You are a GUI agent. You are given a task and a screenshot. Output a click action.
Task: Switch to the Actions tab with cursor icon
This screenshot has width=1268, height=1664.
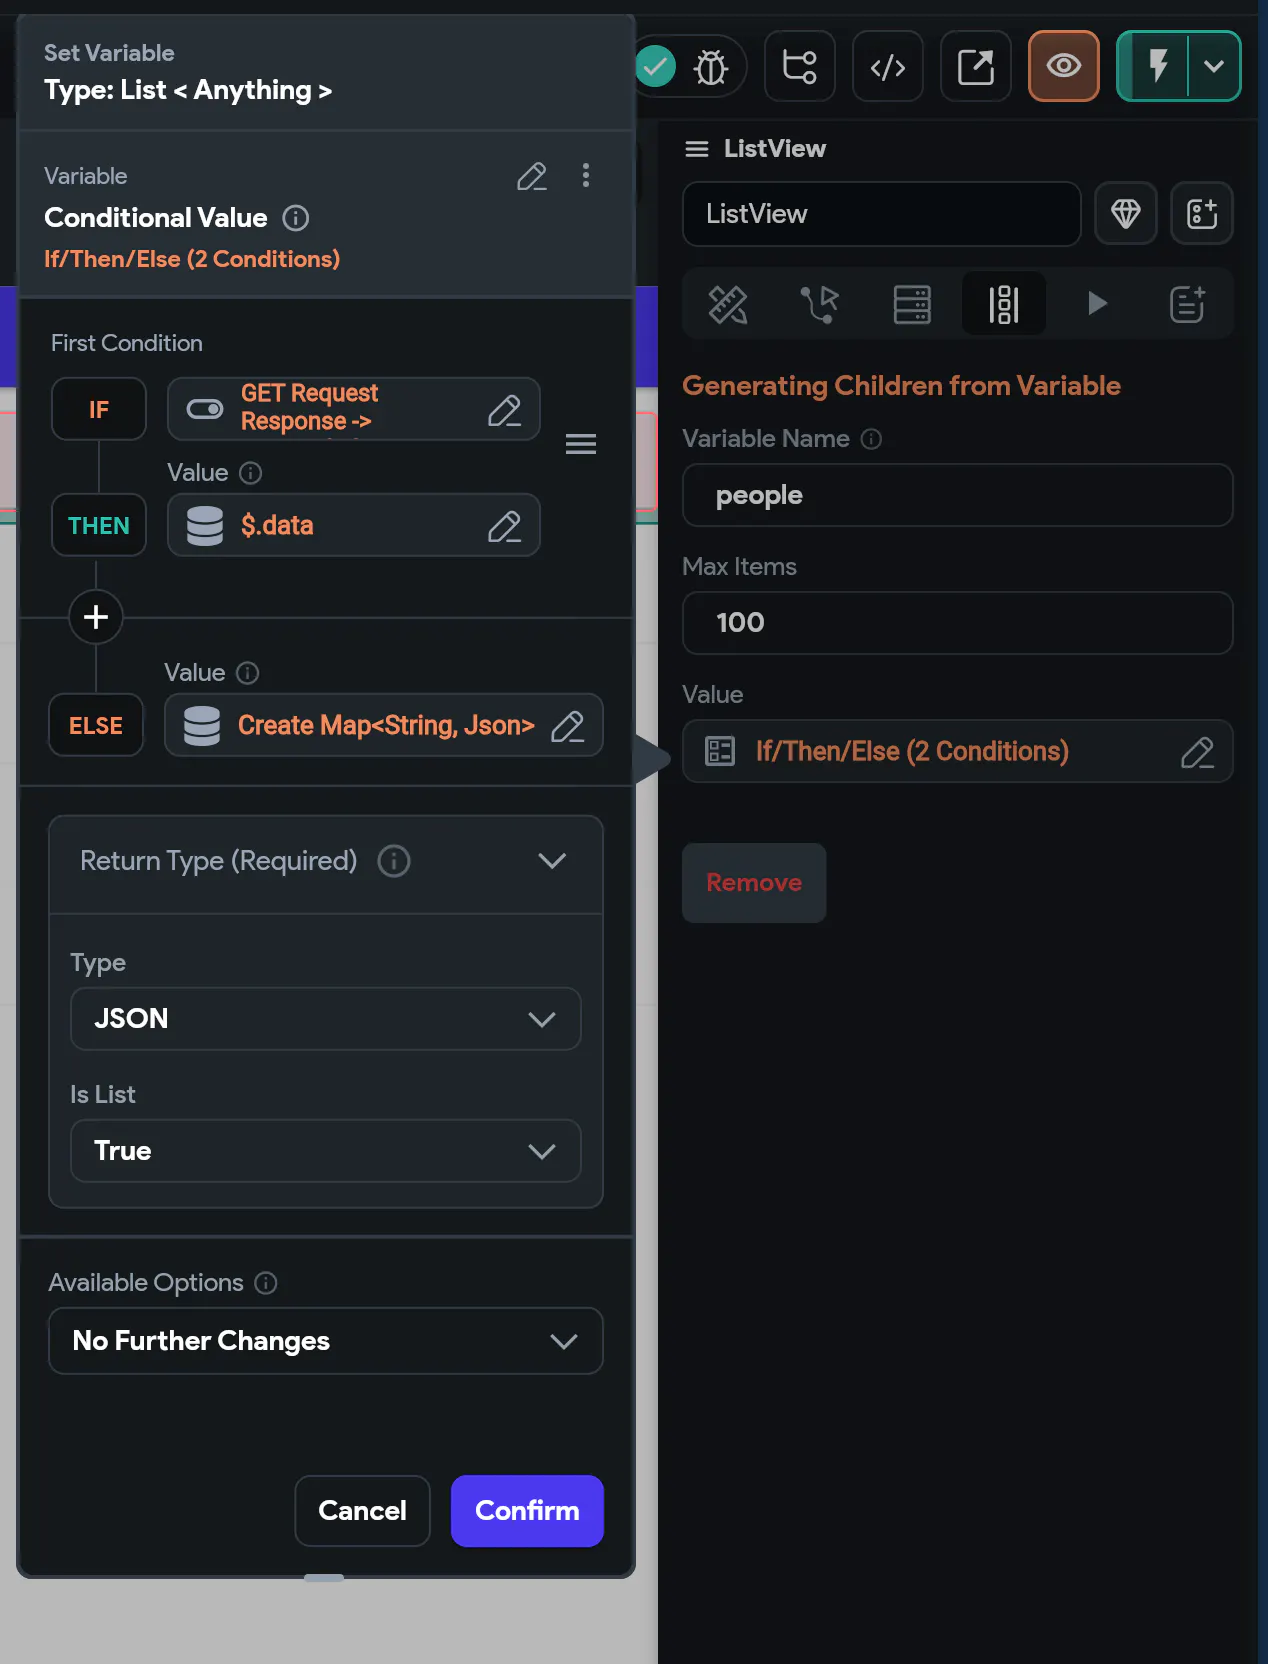click(x=819, y=304)
